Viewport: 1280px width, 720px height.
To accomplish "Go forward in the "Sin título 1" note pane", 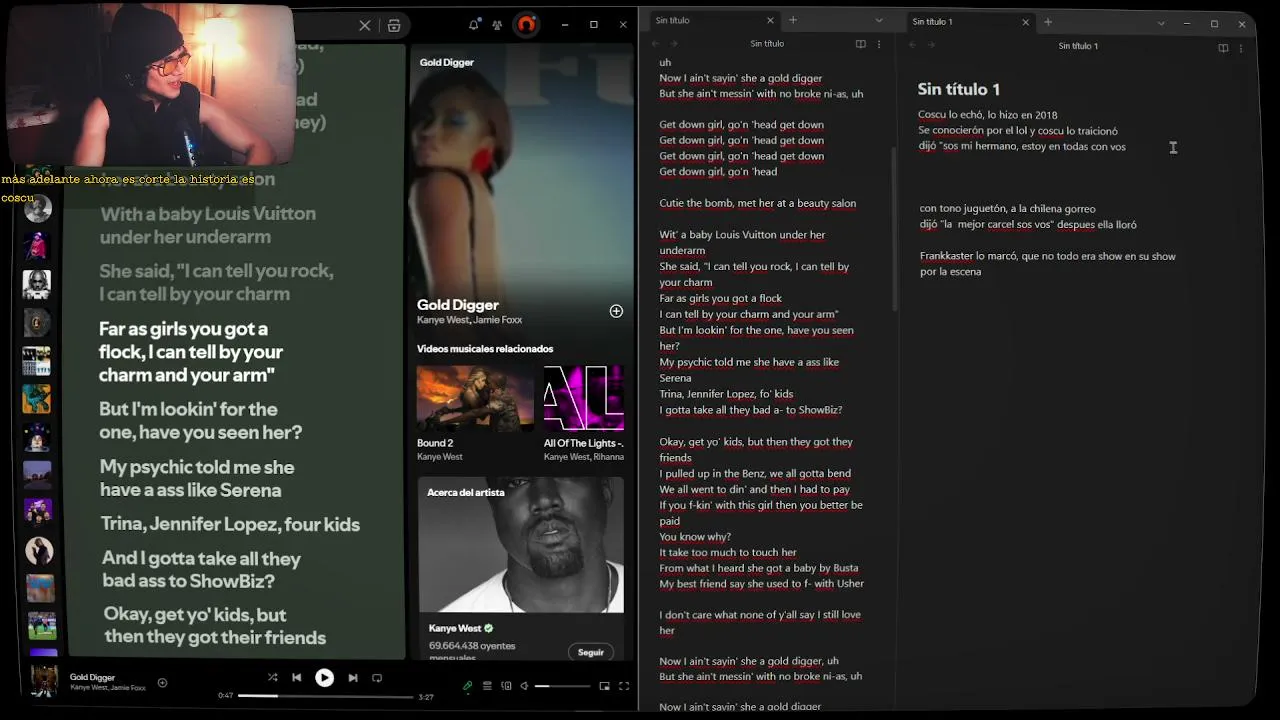I will (930, 45).
